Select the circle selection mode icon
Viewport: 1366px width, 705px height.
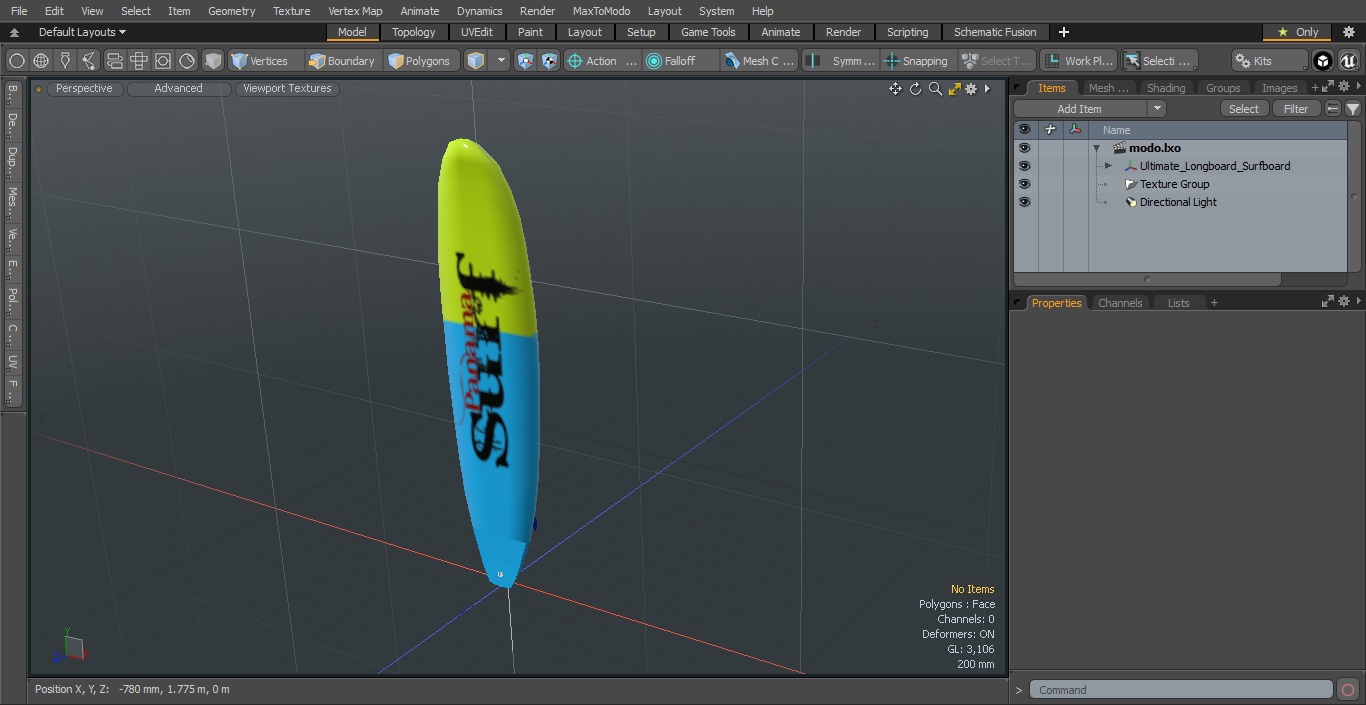tap(16, 61)
